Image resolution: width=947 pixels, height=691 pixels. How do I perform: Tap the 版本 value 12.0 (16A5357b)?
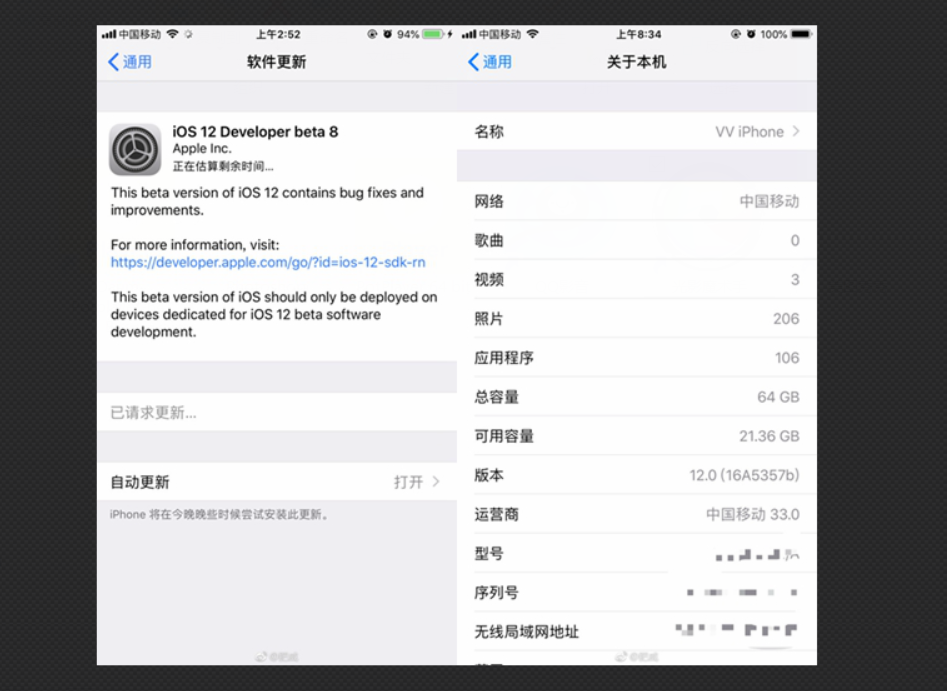(744, 475)
